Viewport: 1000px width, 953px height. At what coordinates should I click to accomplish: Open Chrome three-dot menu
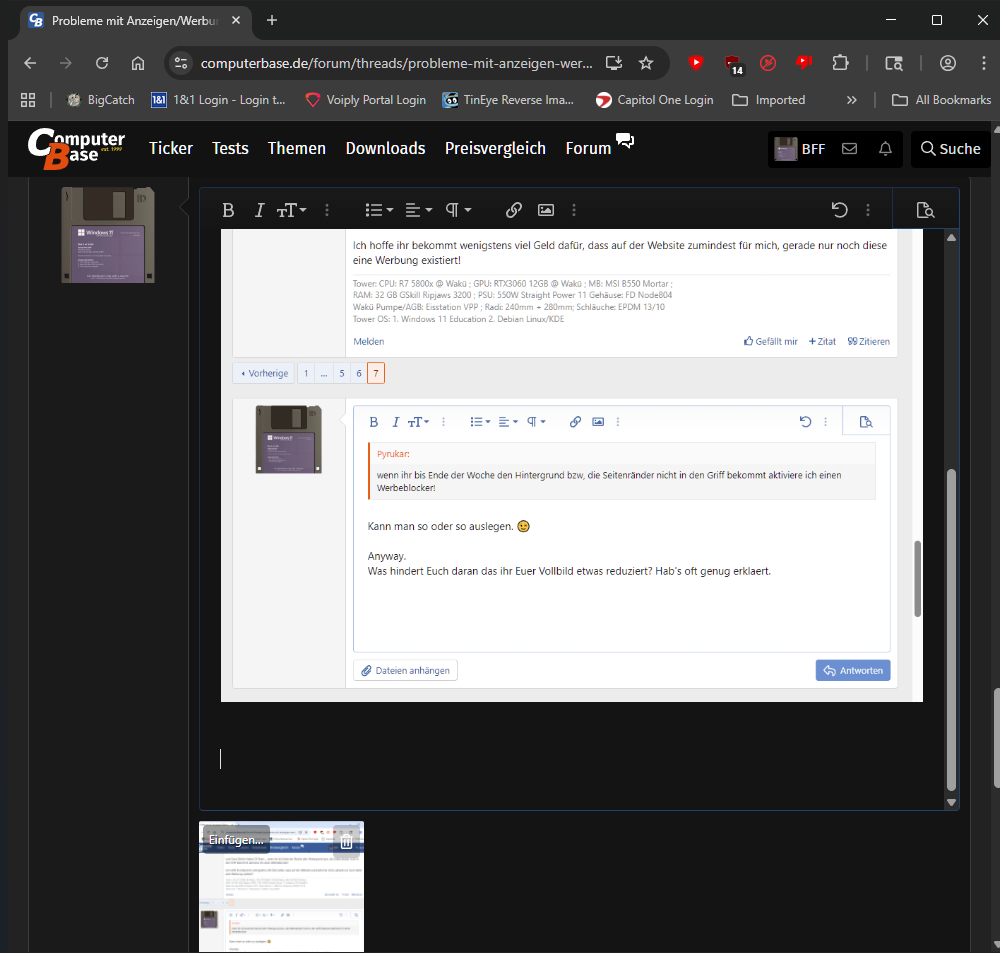pos(983,63)
